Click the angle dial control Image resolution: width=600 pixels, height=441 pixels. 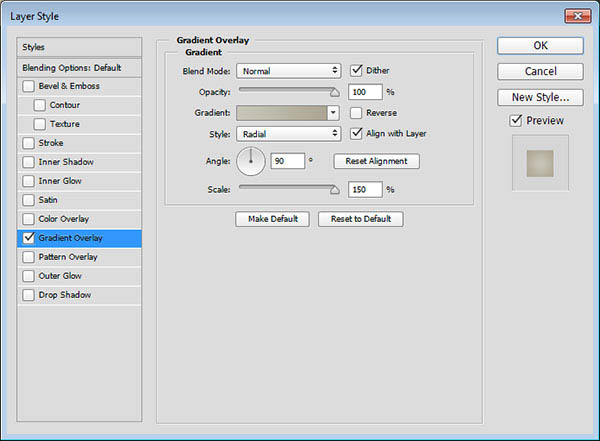click(x=251, y=162)
